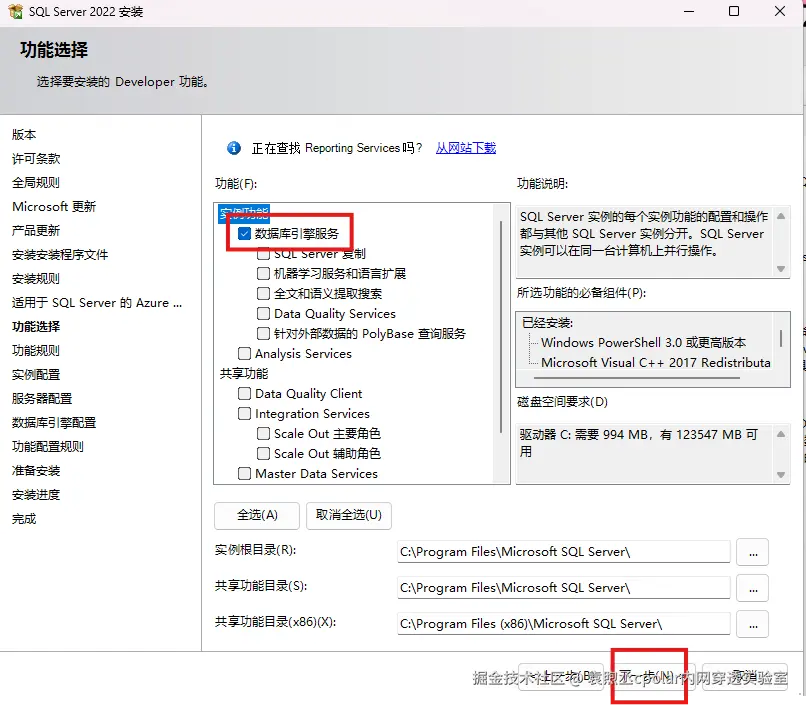Select the Microsoft 更新 sidebar step
806x705 pixels.
(x=54, y=207)
